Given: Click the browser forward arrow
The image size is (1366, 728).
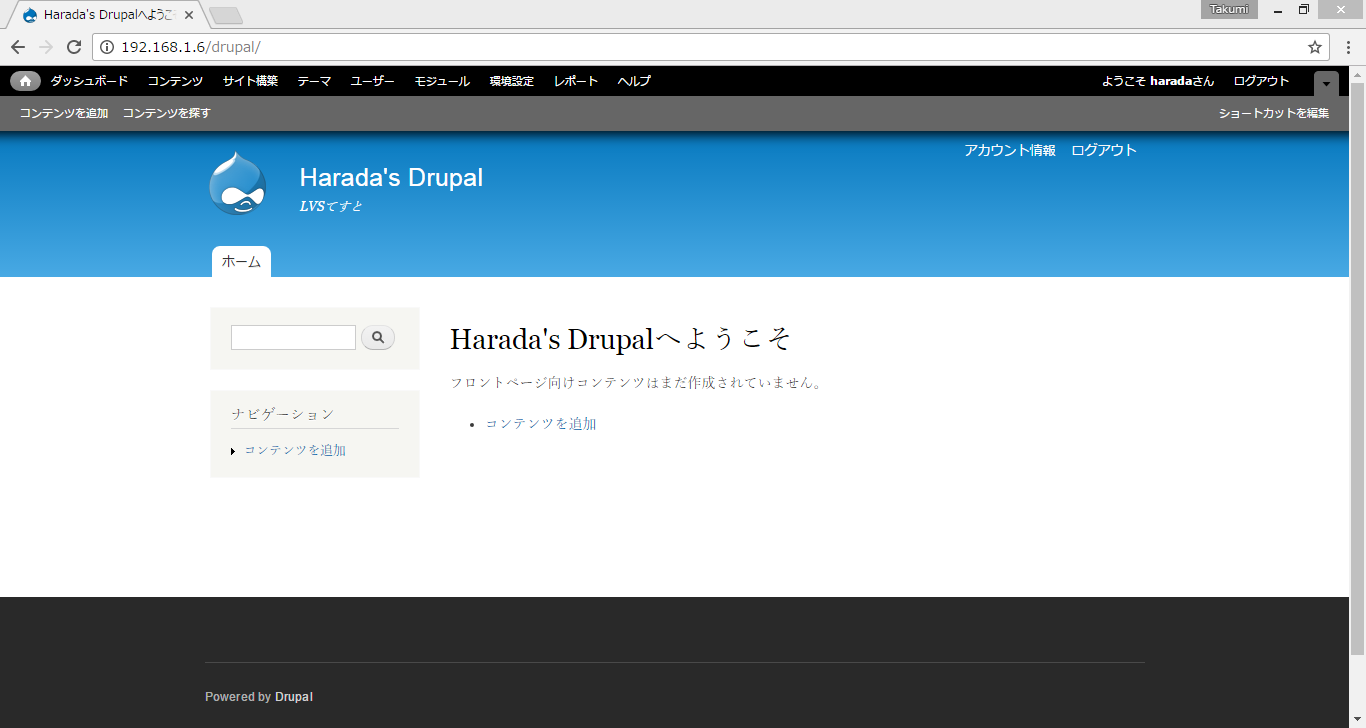Looking at the screenshot, I should coord(46,47).
